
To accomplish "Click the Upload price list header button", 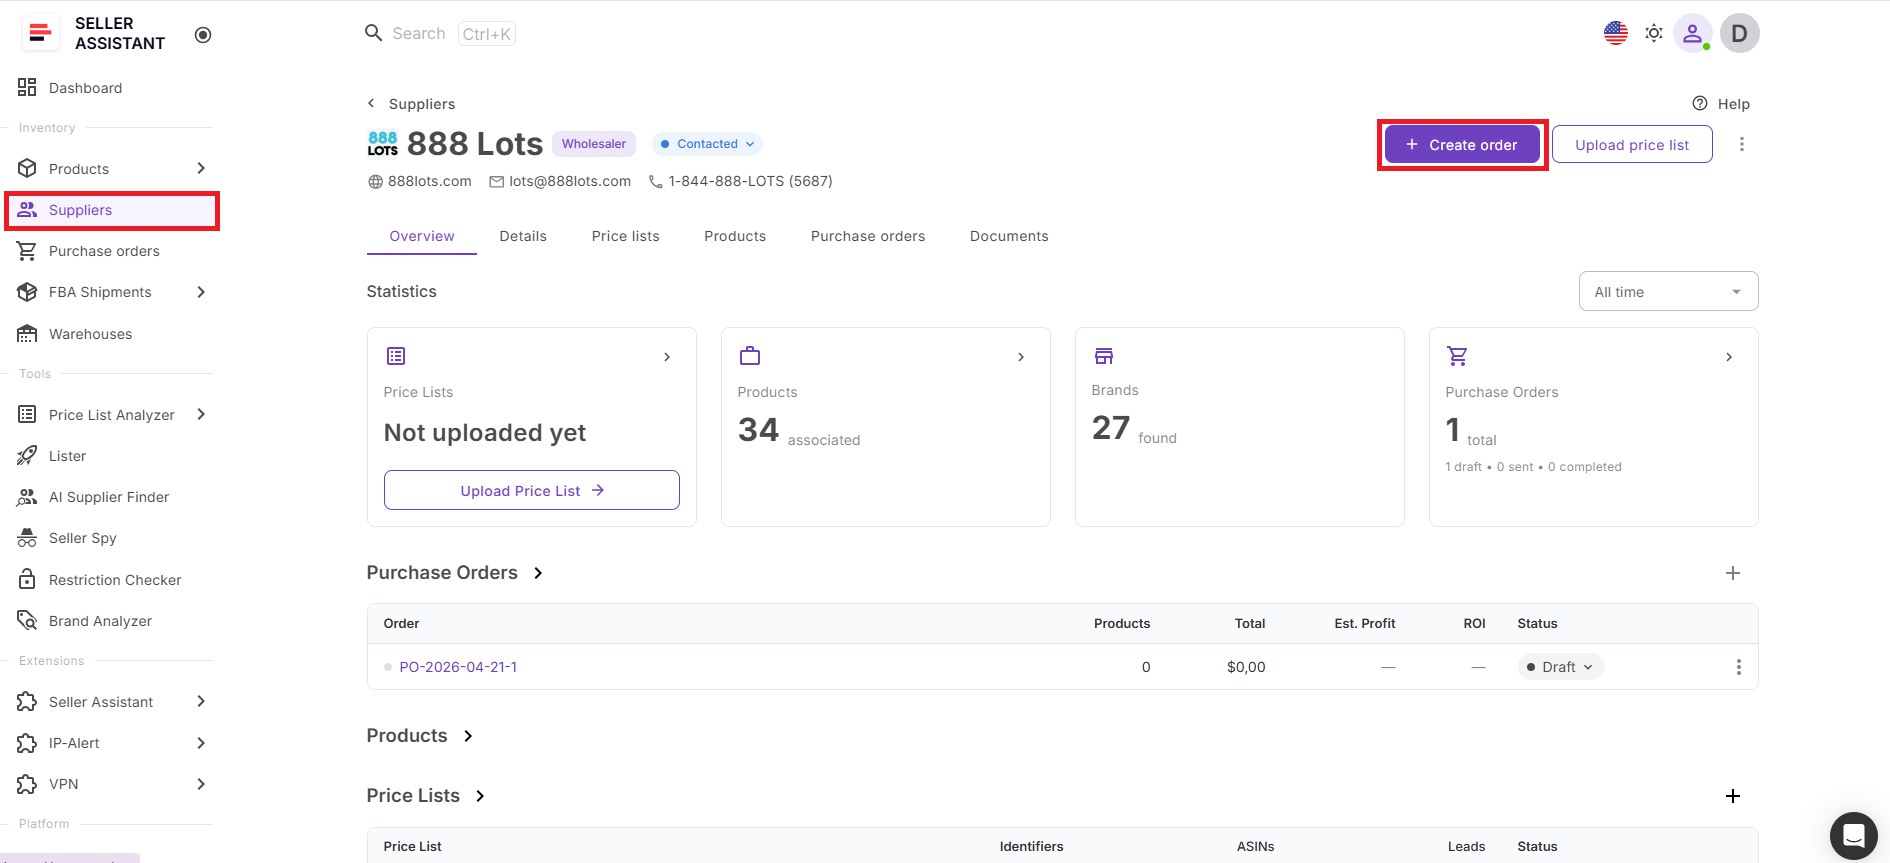I will [1632, 145].
